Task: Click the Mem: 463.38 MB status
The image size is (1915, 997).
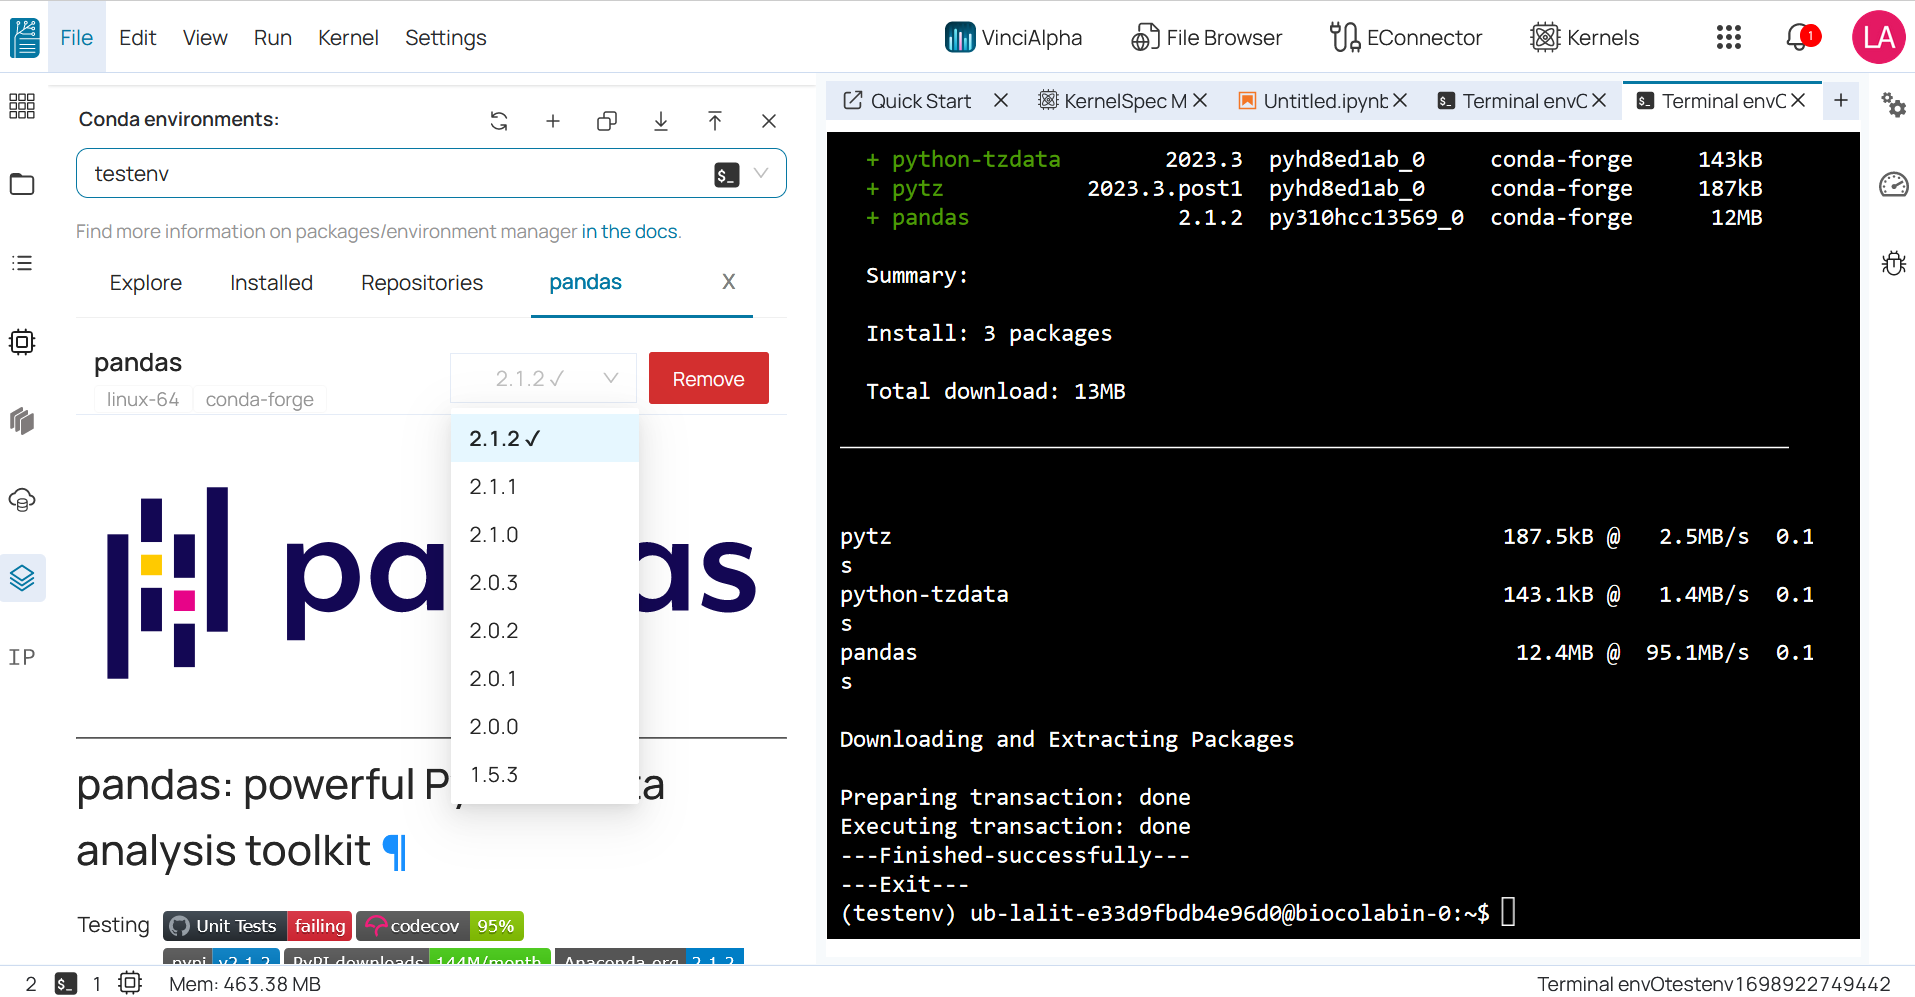Action: 245,984
